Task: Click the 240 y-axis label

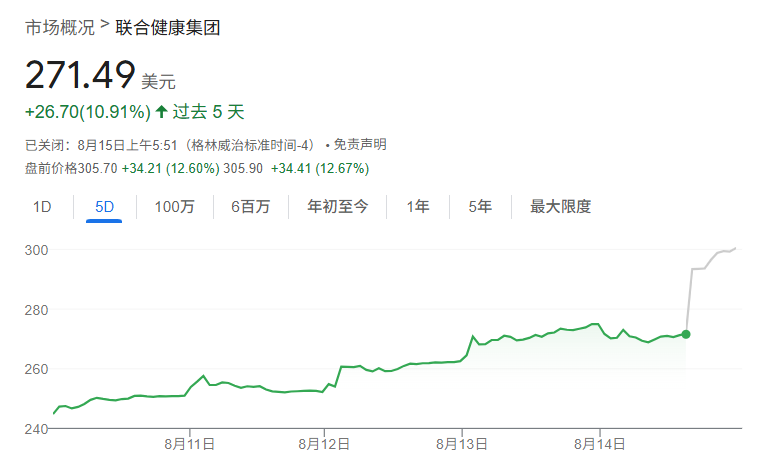Action: (x=36, y=429)
